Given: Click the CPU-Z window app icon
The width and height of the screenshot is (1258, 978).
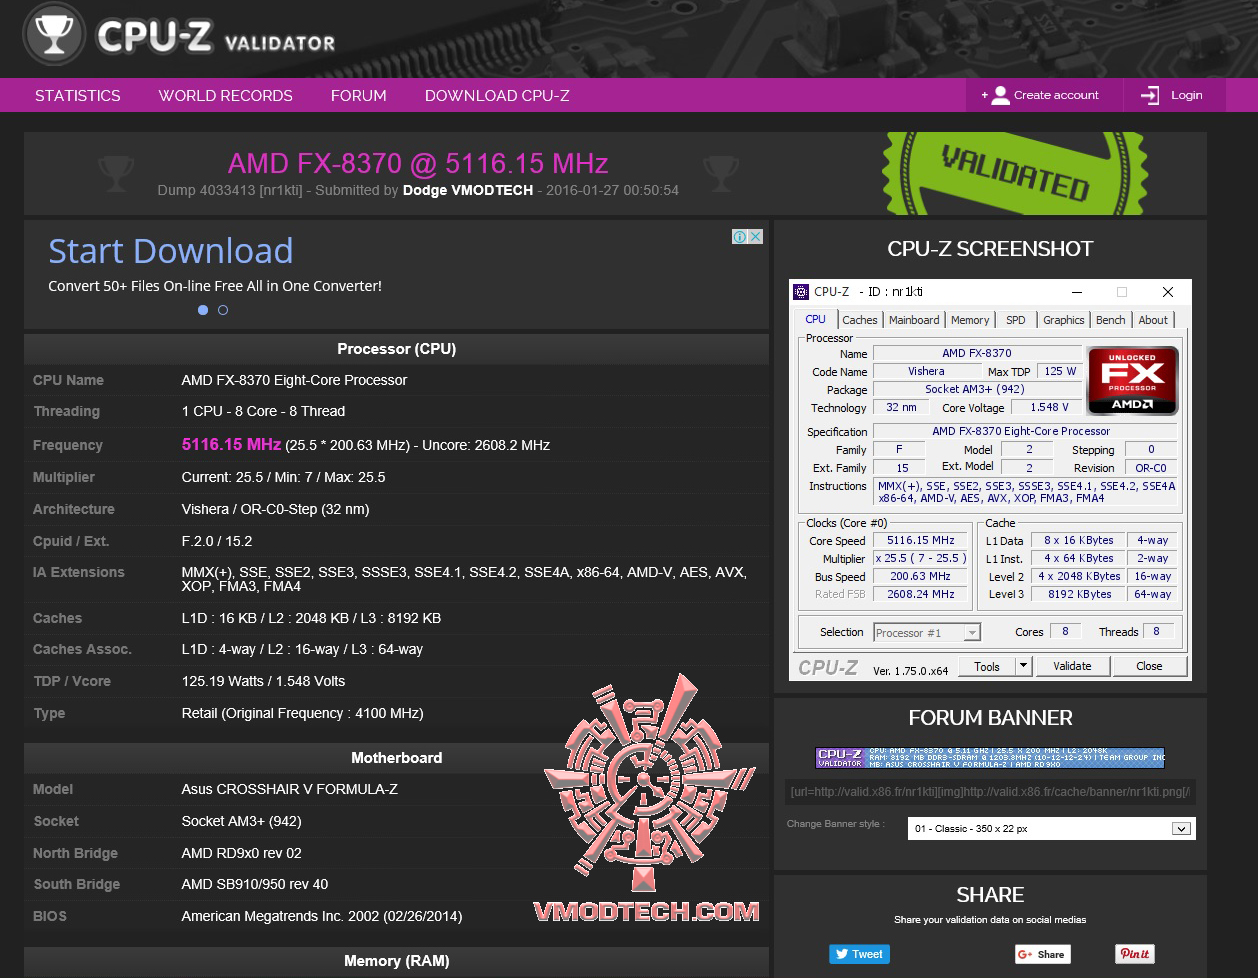Looking at the screenshot, I should pos(801,292).
